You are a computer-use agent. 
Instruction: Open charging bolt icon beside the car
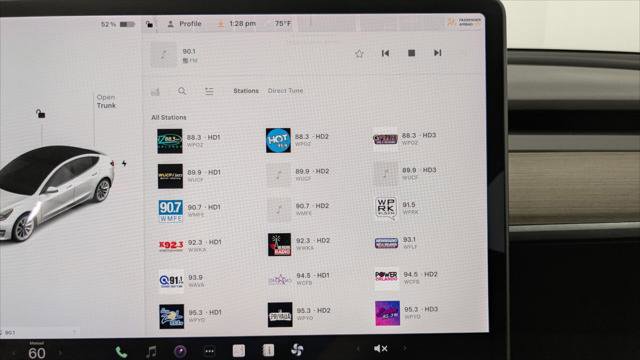(x=124, y=163)
